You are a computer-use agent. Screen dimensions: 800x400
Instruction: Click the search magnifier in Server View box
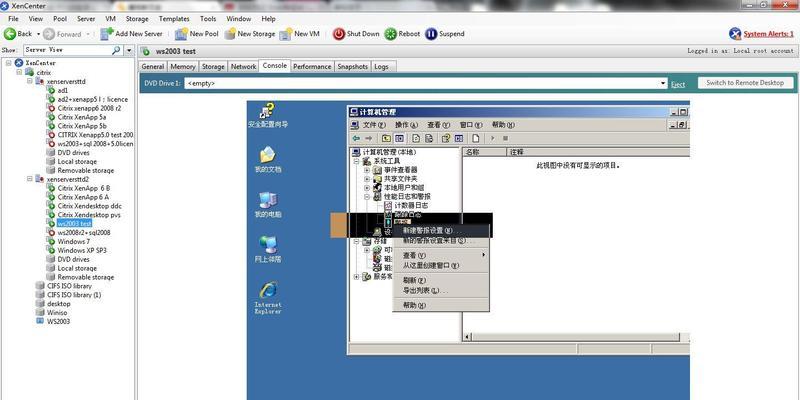[x=116, y=50]
